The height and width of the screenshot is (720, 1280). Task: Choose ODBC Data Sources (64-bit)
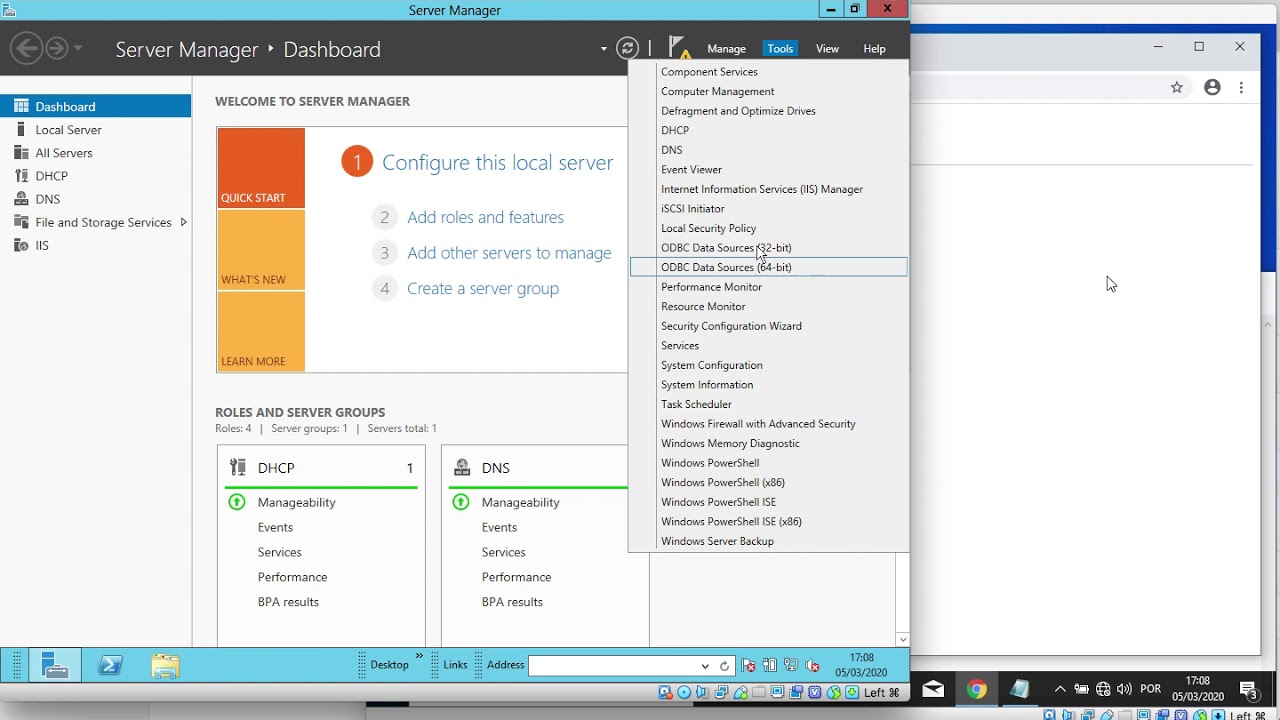click(769, 267)
